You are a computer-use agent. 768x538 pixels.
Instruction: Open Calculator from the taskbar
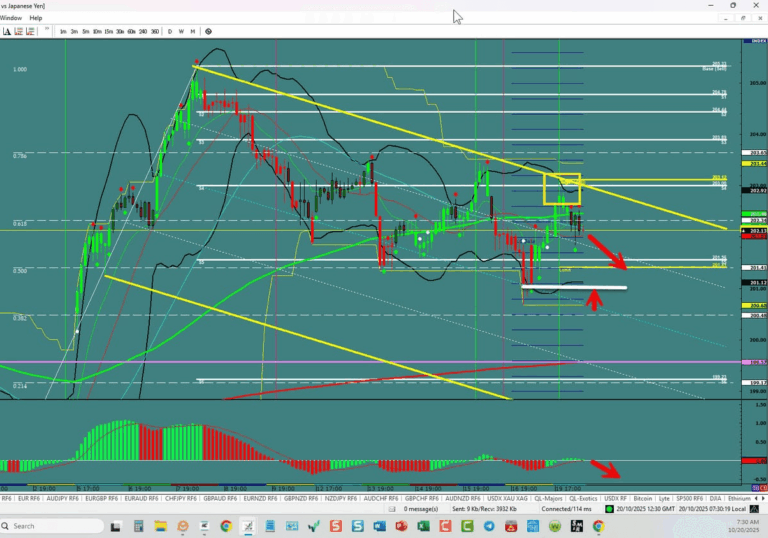(x=139, y=526)
